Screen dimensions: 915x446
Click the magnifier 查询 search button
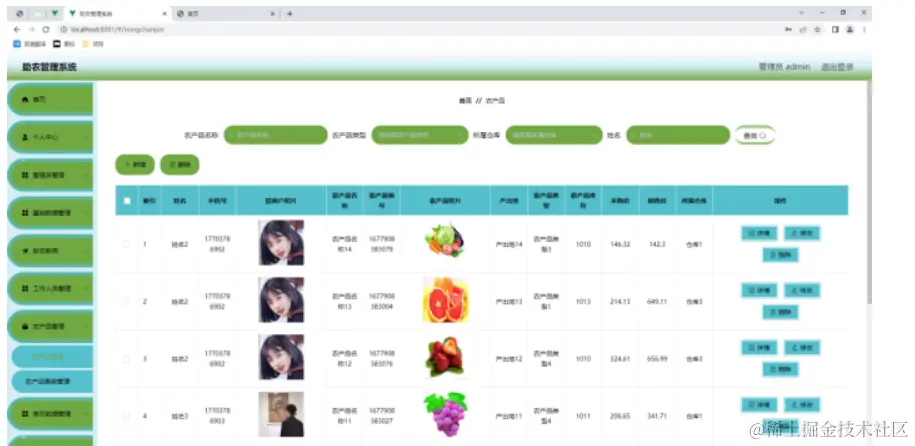click(x=755, y=135)
